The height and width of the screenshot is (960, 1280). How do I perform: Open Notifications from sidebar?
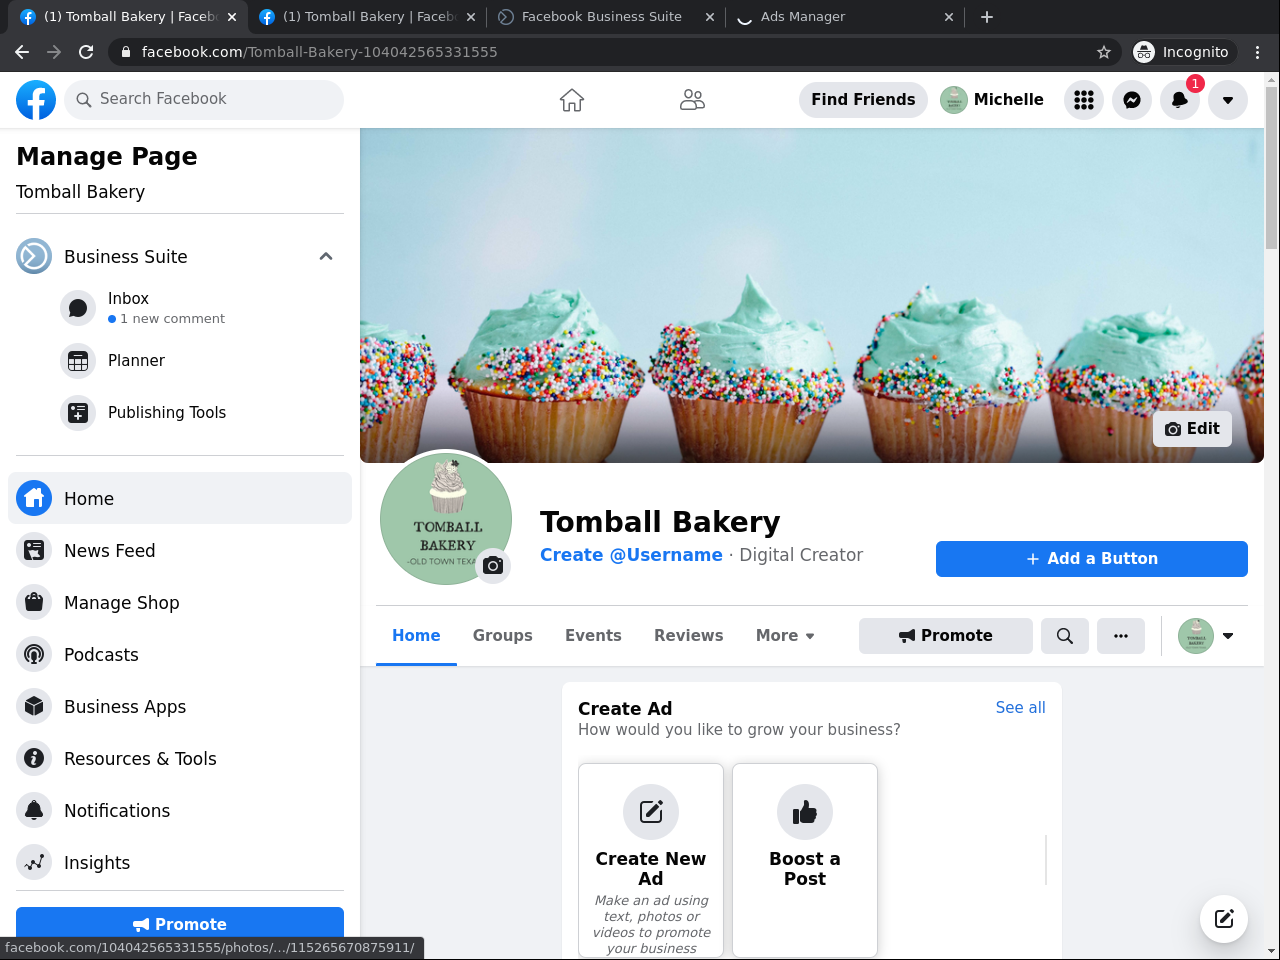tap(180, 810)
